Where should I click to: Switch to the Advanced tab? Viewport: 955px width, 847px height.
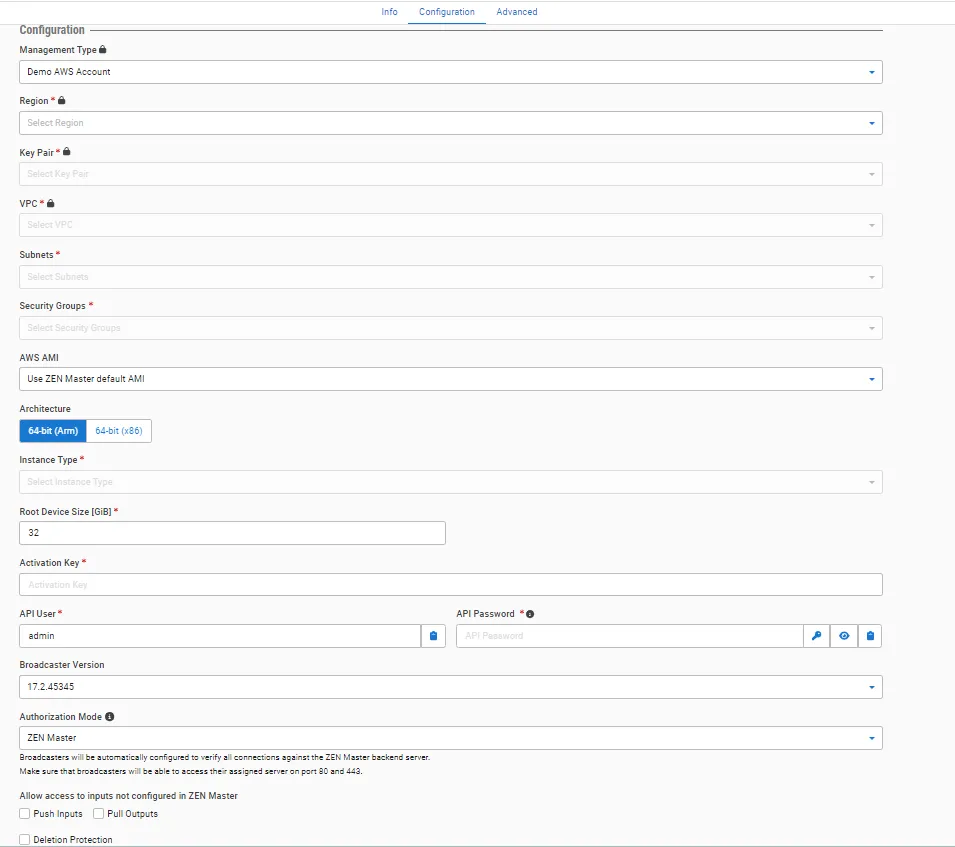516,12
